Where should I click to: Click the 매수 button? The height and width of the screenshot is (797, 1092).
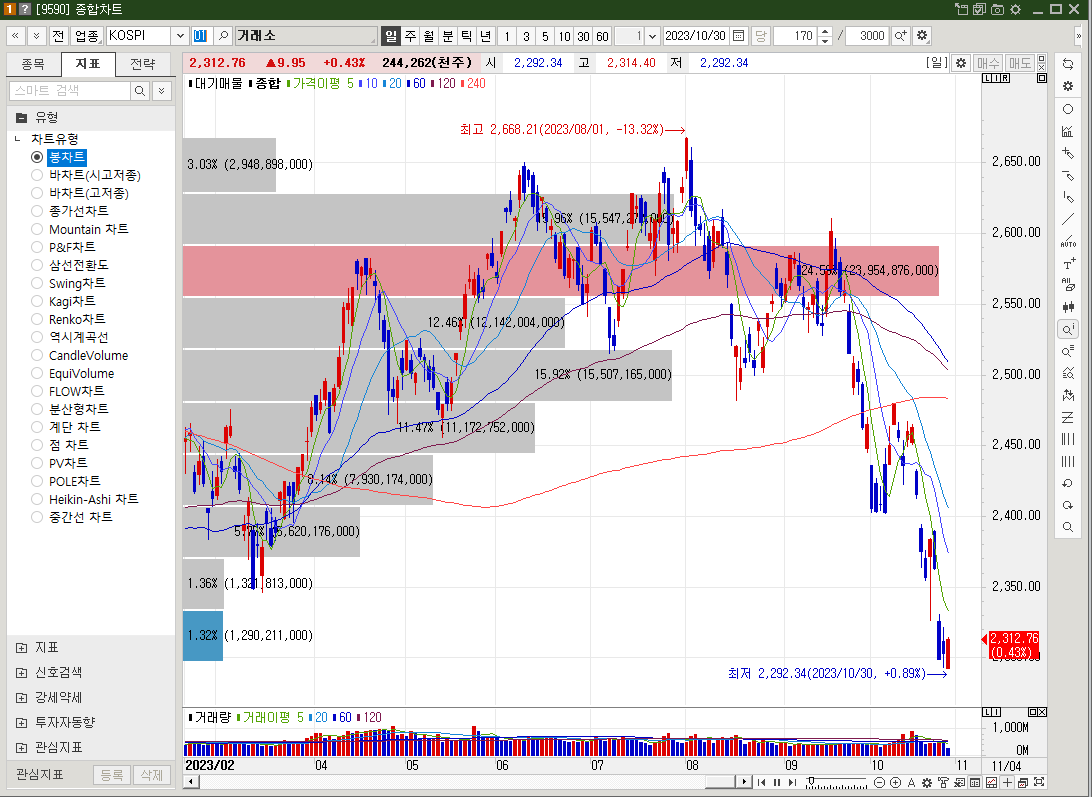[988, 63]
